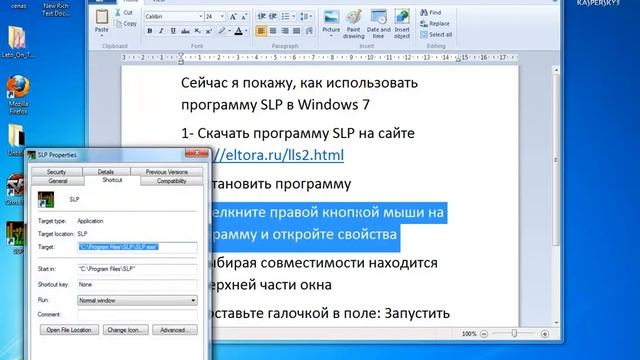
Task: Open Replace in the Editing group
Action: click(x=435, y=24)
